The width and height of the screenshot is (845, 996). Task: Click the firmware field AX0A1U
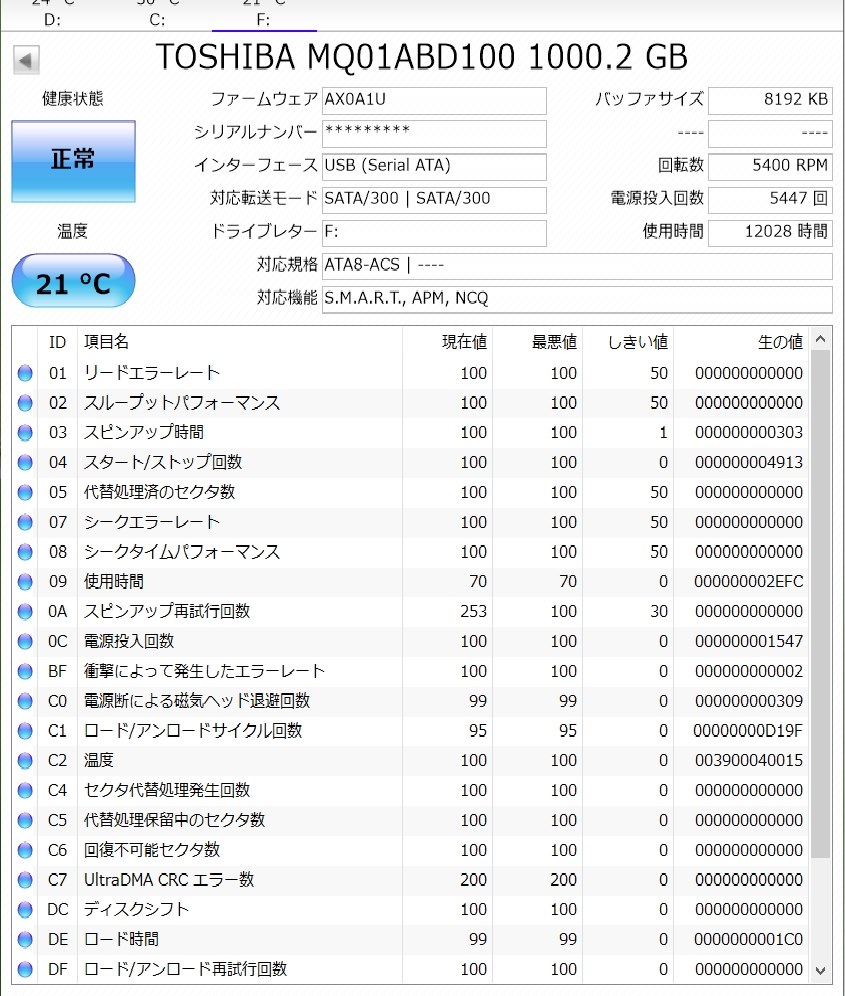(x=434, y=100)
